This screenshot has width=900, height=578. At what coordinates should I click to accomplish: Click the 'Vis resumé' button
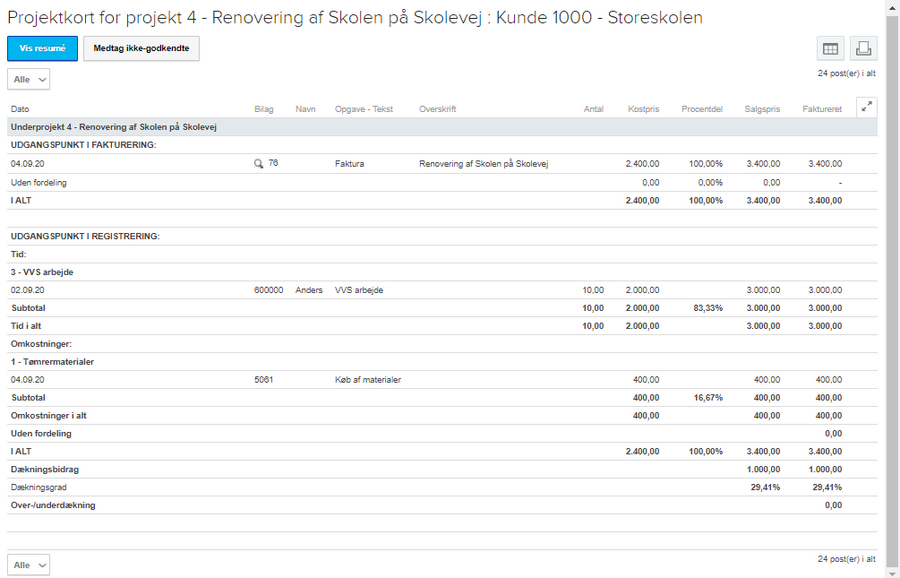(x=42, y=48)
